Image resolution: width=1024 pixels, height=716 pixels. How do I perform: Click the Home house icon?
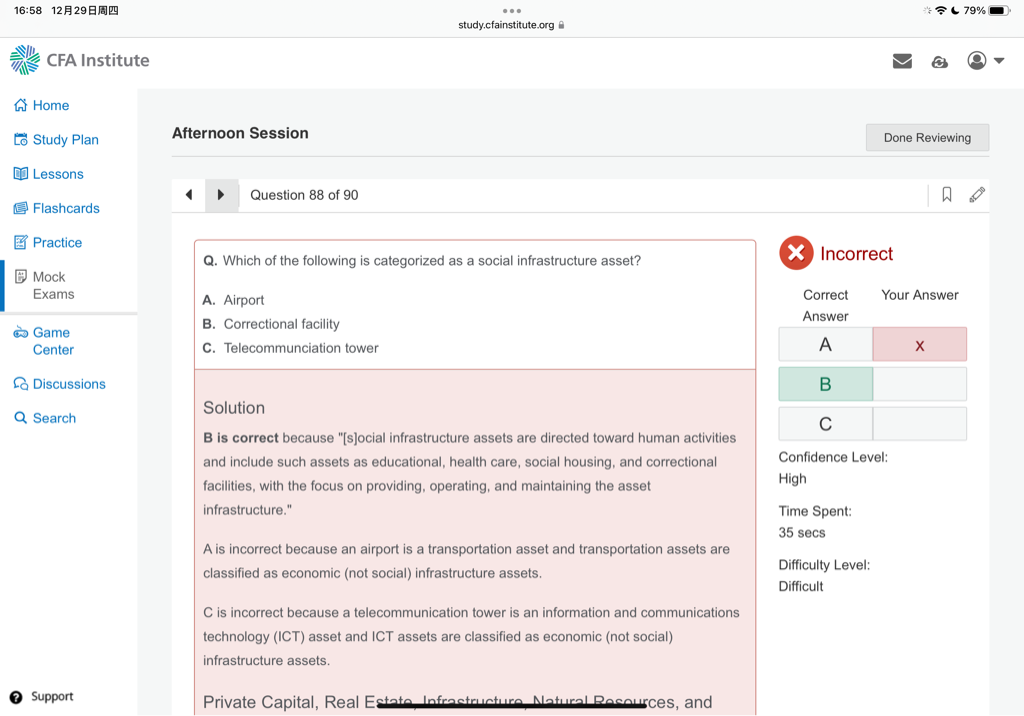pos(21,105)
